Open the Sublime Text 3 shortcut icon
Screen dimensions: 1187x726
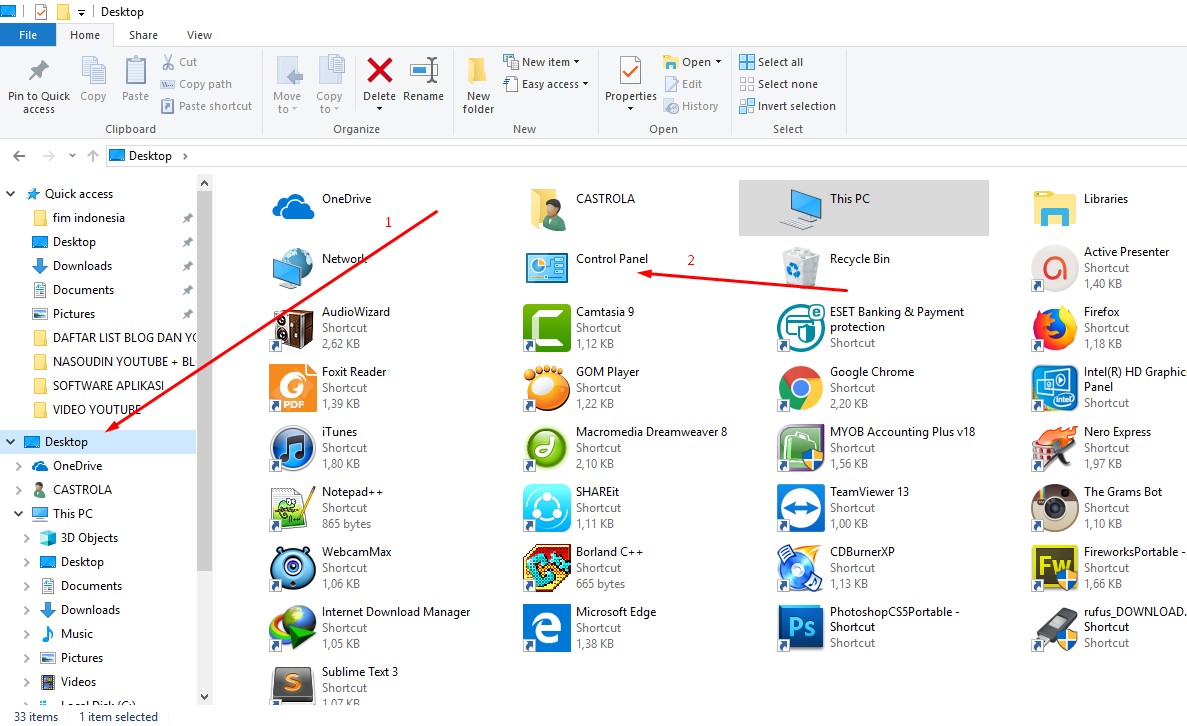click(x=293, y=684)
